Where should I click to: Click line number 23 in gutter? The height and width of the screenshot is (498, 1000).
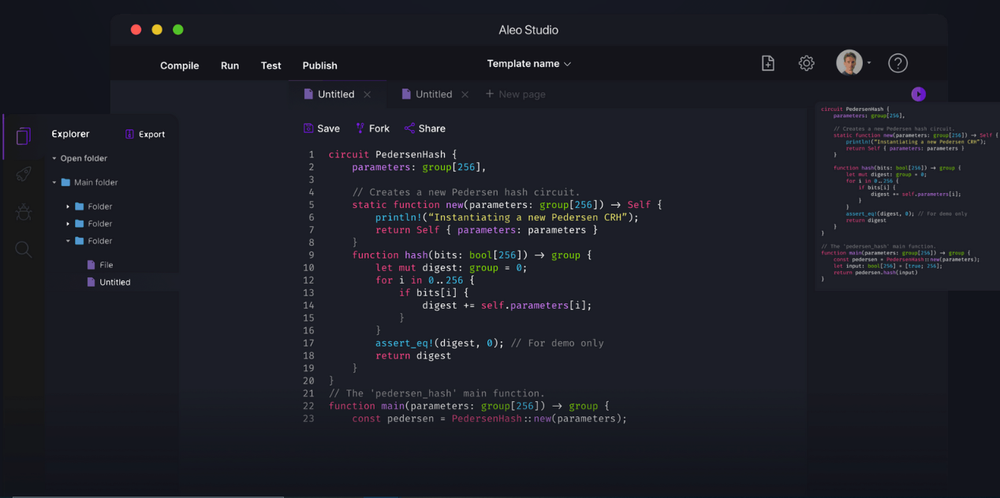click(x=309, y=419)
